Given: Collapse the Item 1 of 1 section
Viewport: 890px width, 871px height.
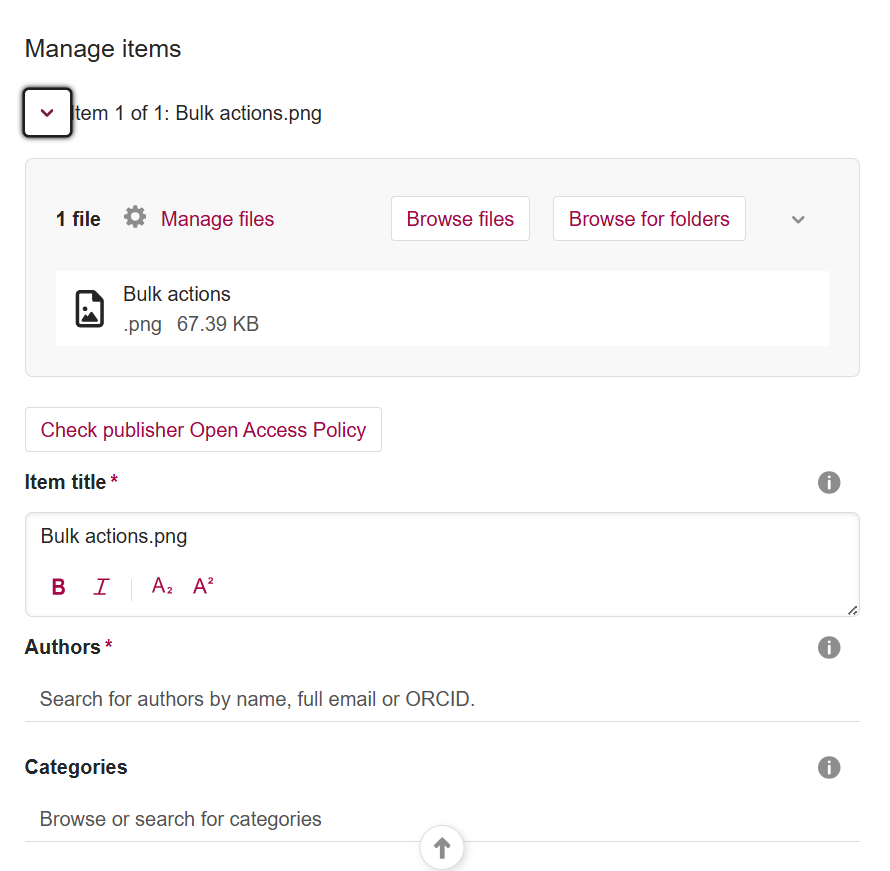Looking at the screenshot, I should click(47, 113).
